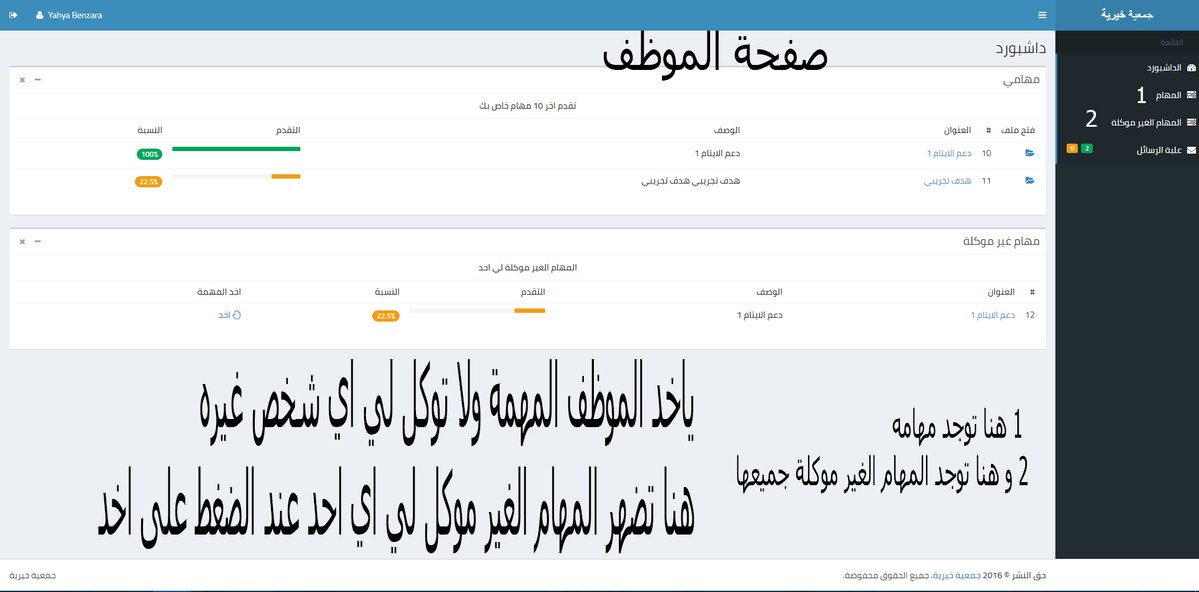Open the دعم الايتام 1 title link in task 10
Viewport: 1199px width, 592px height.
pyautogui.click(x=949, y=154)
